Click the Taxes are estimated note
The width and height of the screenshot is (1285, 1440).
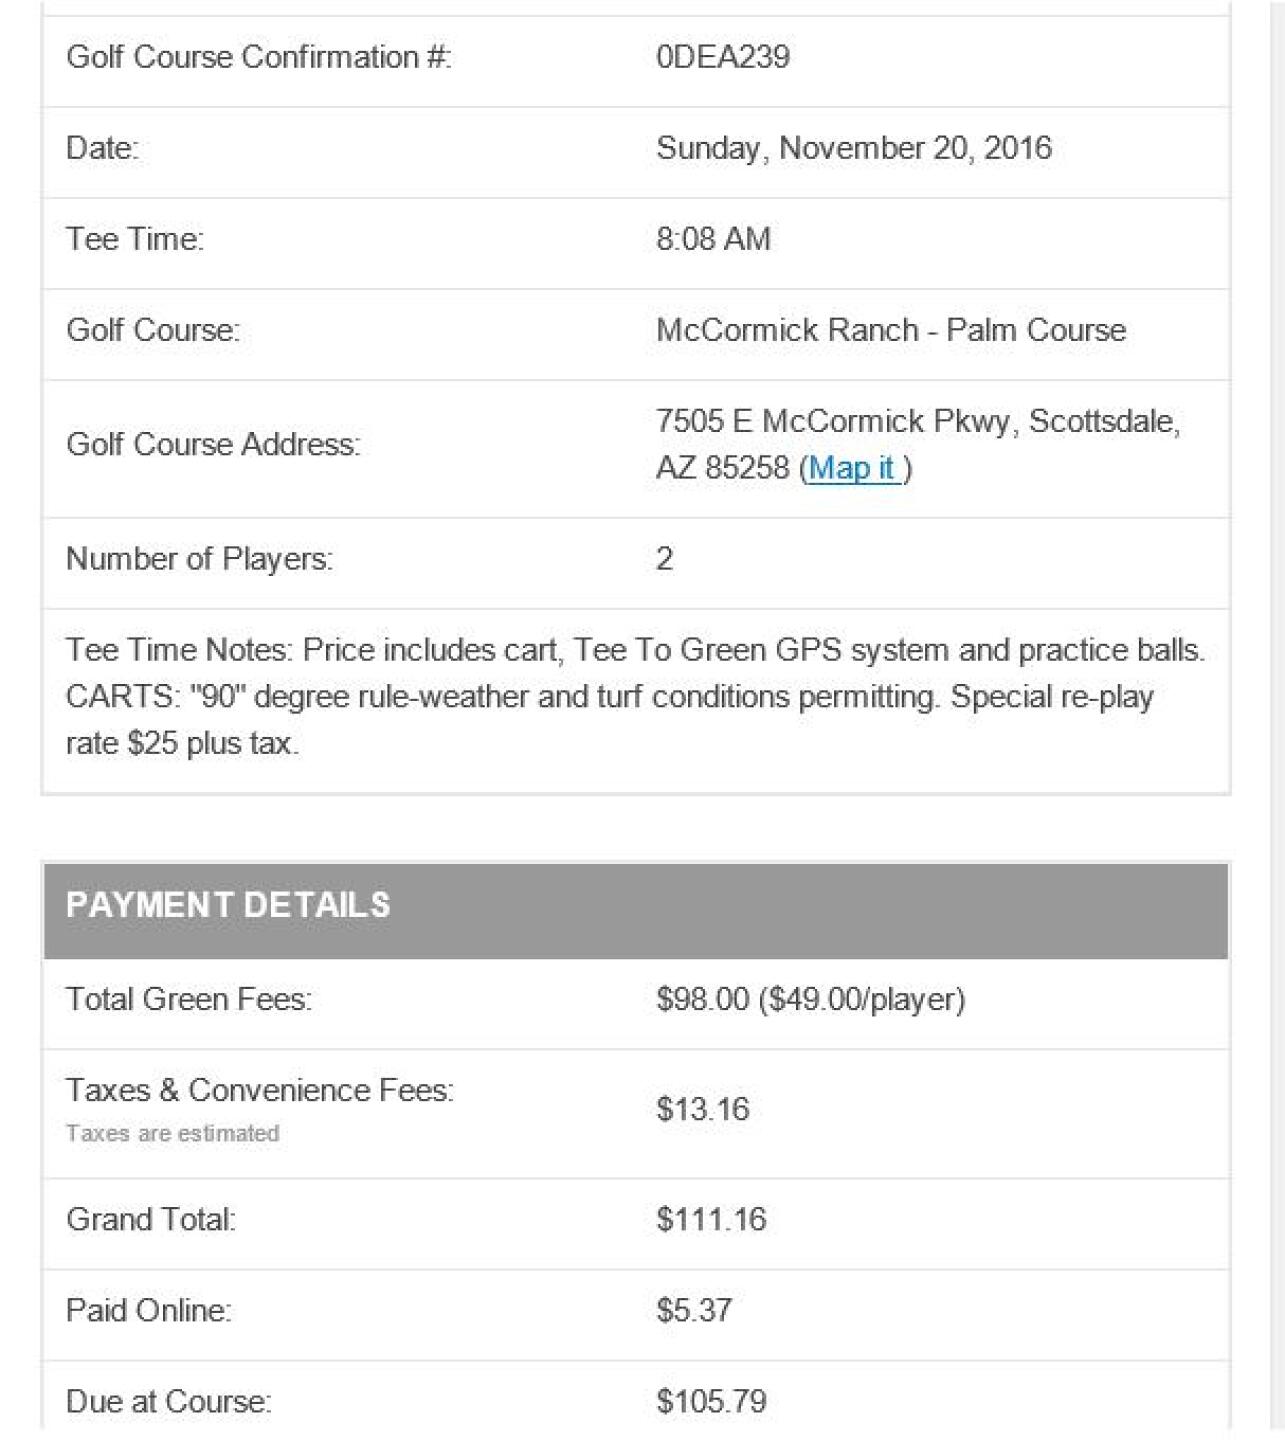(x=172, y=1133)
